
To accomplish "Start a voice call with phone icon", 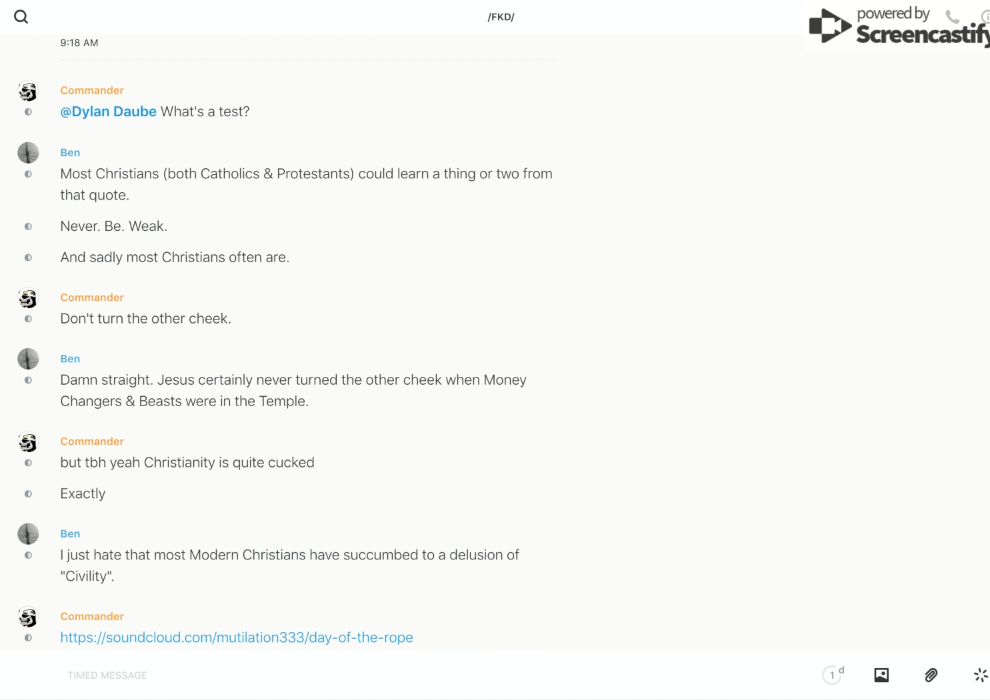I will click(952, 17).
